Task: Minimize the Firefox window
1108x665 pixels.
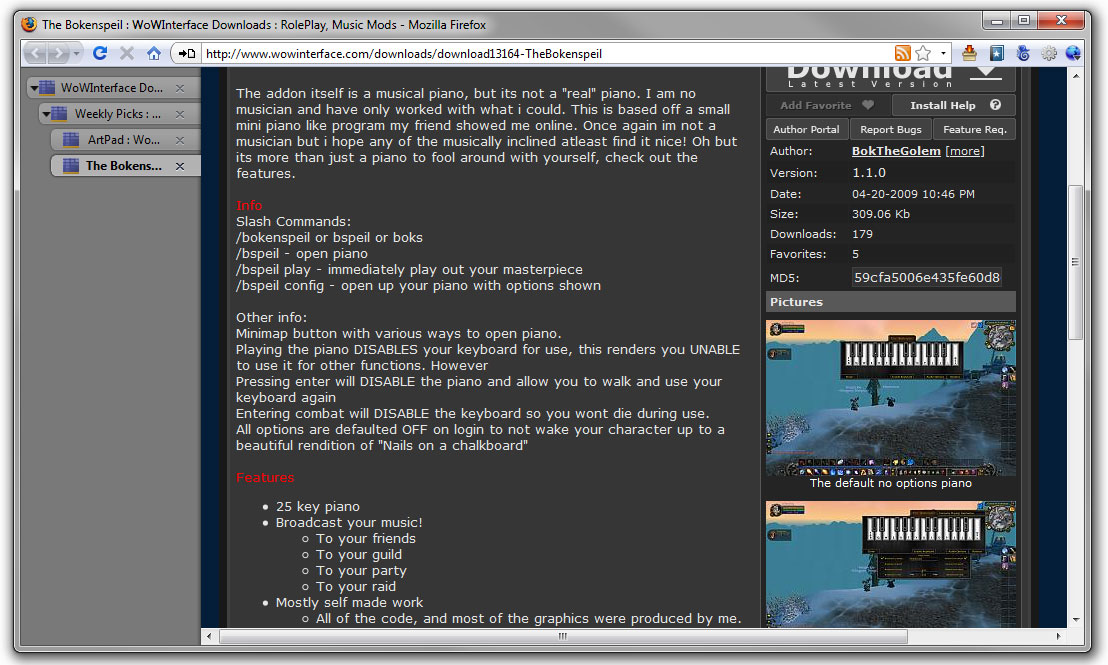Action: 997,20
